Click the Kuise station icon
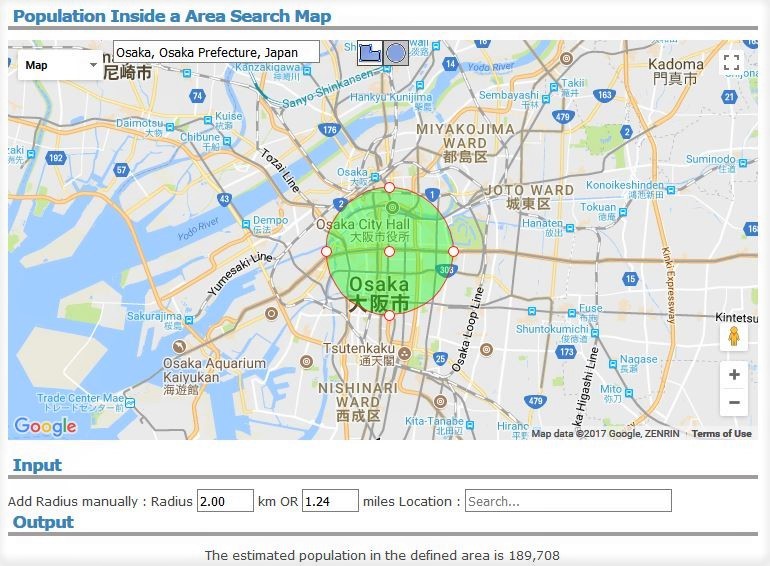The width and height of the screenshot is (770, 566). [x=208, y=120]
